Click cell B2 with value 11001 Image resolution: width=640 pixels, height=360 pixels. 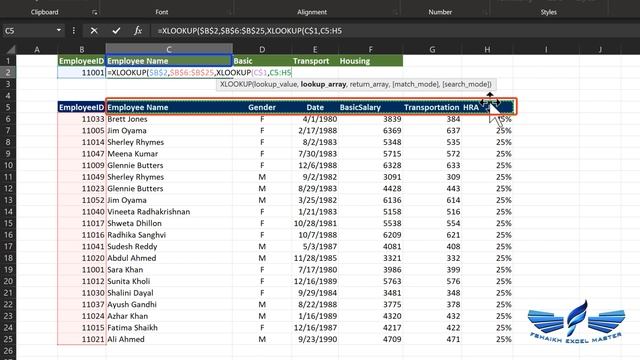(x=82, y=73)
